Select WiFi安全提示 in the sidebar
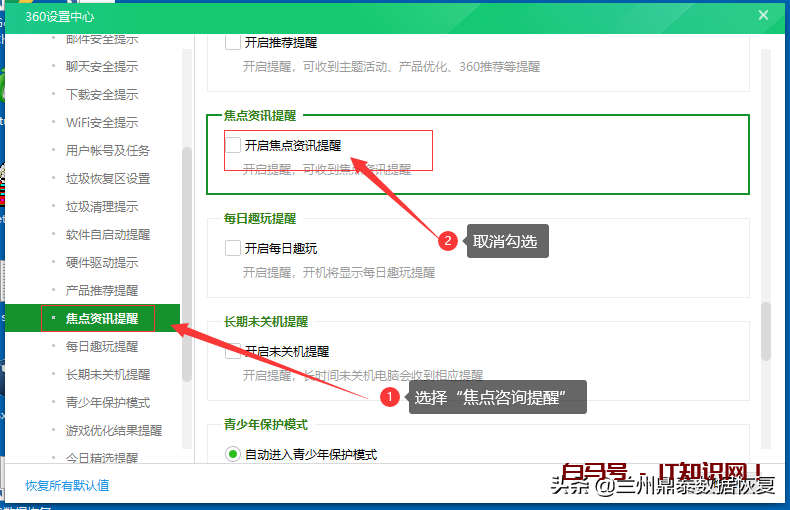790x510 pixels. 102,122
